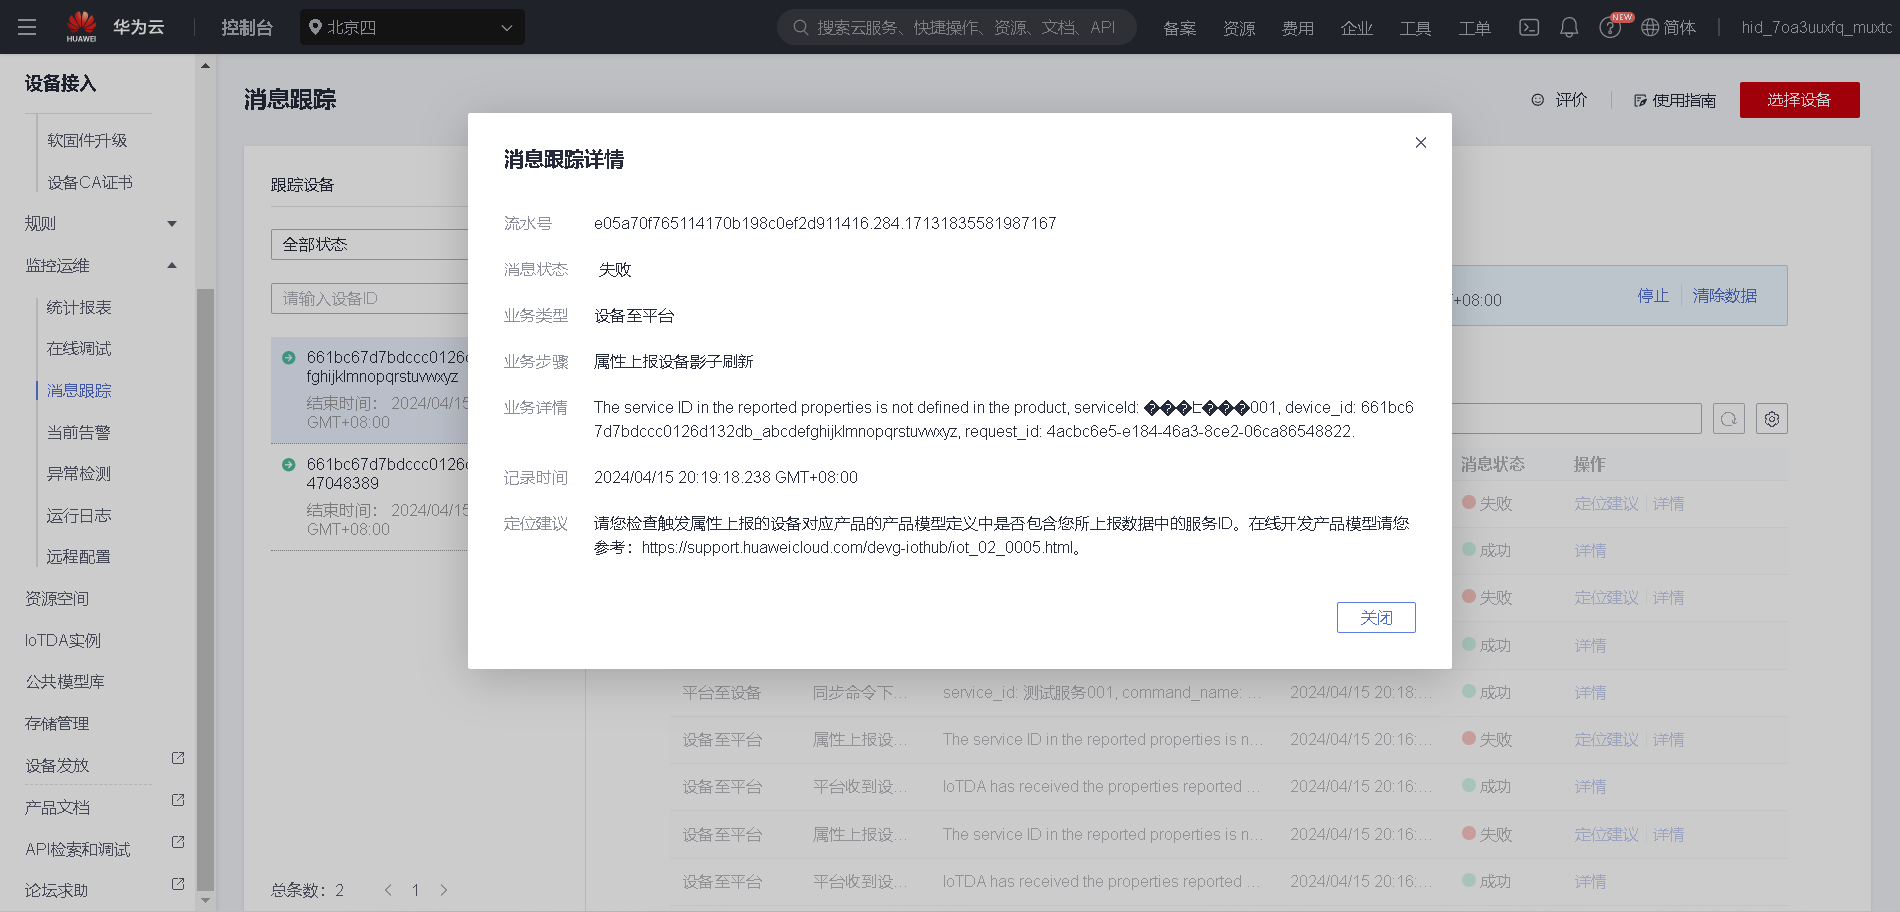Open the hamburger navigation menu

(x=27, y=27)
